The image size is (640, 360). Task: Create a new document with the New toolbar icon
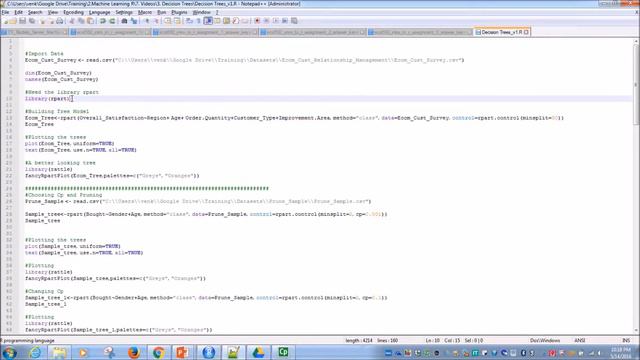click(5, 21)
